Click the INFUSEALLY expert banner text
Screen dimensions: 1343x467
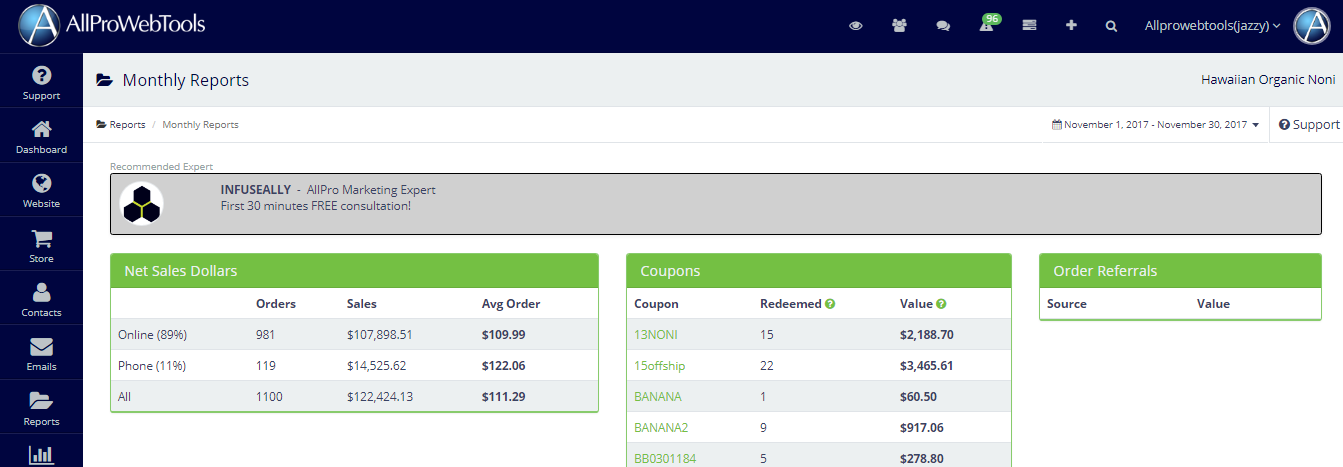[328, 197]
